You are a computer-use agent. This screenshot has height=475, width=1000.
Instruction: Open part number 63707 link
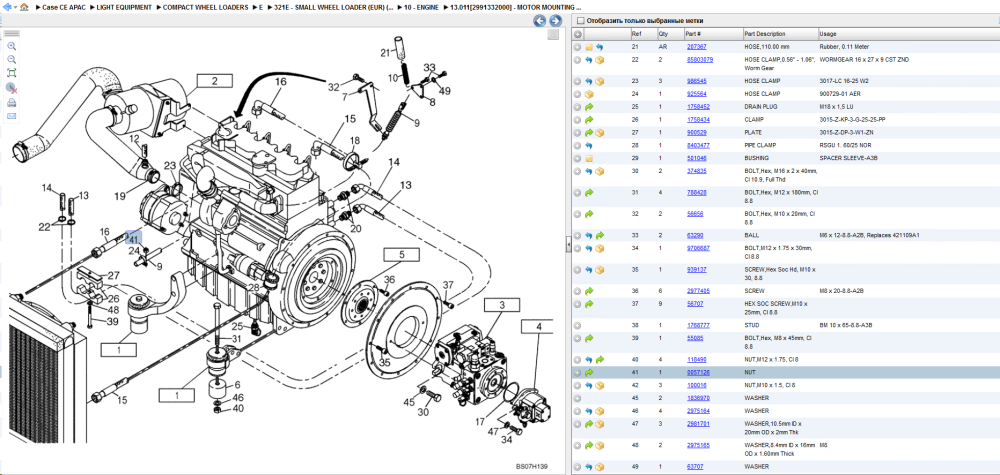pos(695,467)
